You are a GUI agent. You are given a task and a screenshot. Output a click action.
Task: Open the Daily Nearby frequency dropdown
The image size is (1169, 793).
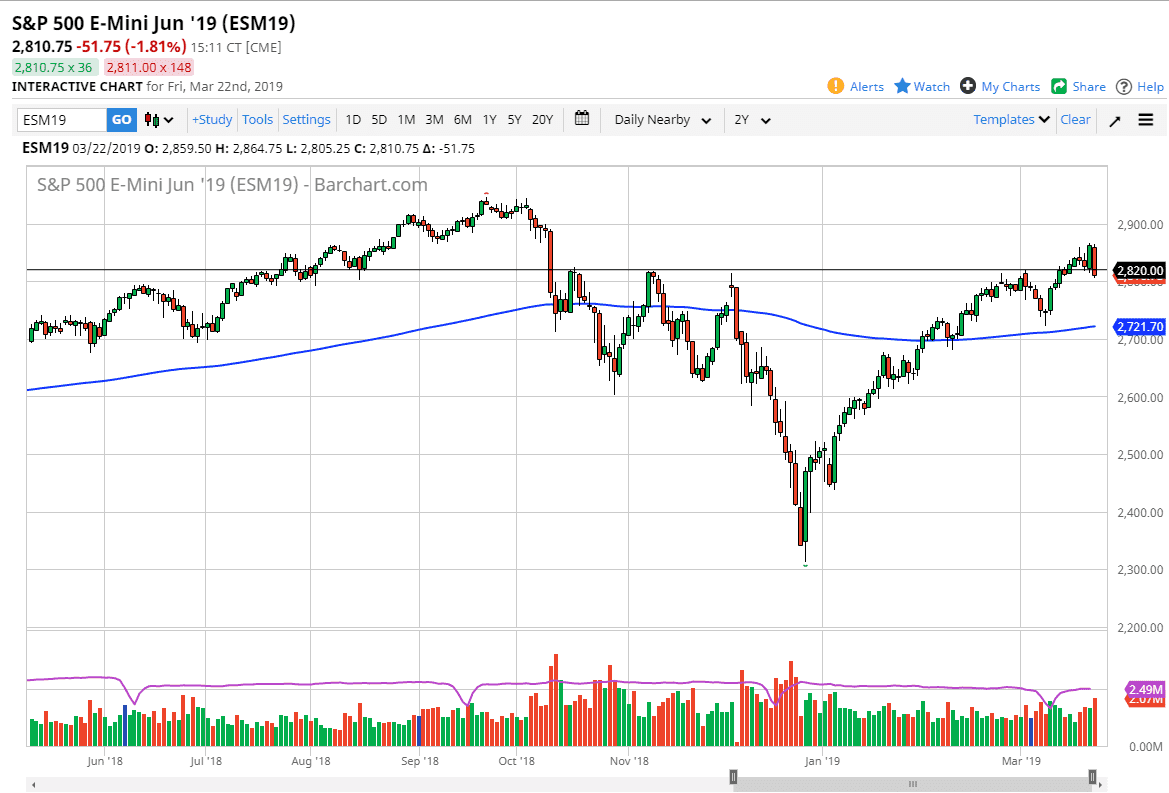[660, 119]
